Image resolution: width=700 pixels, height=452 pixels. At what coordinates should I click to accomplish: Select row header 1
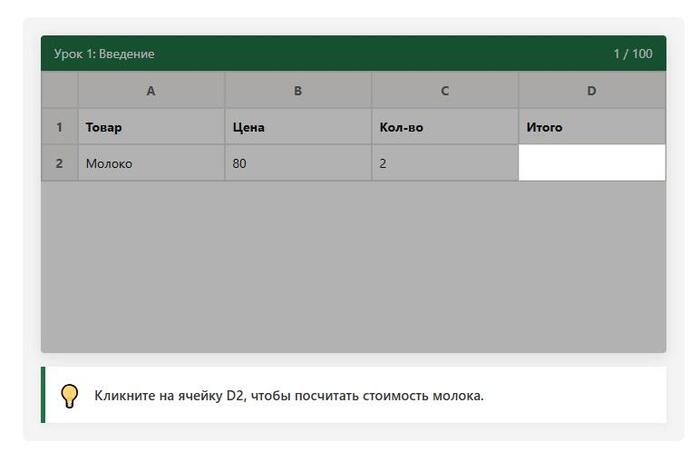(59, 127)
